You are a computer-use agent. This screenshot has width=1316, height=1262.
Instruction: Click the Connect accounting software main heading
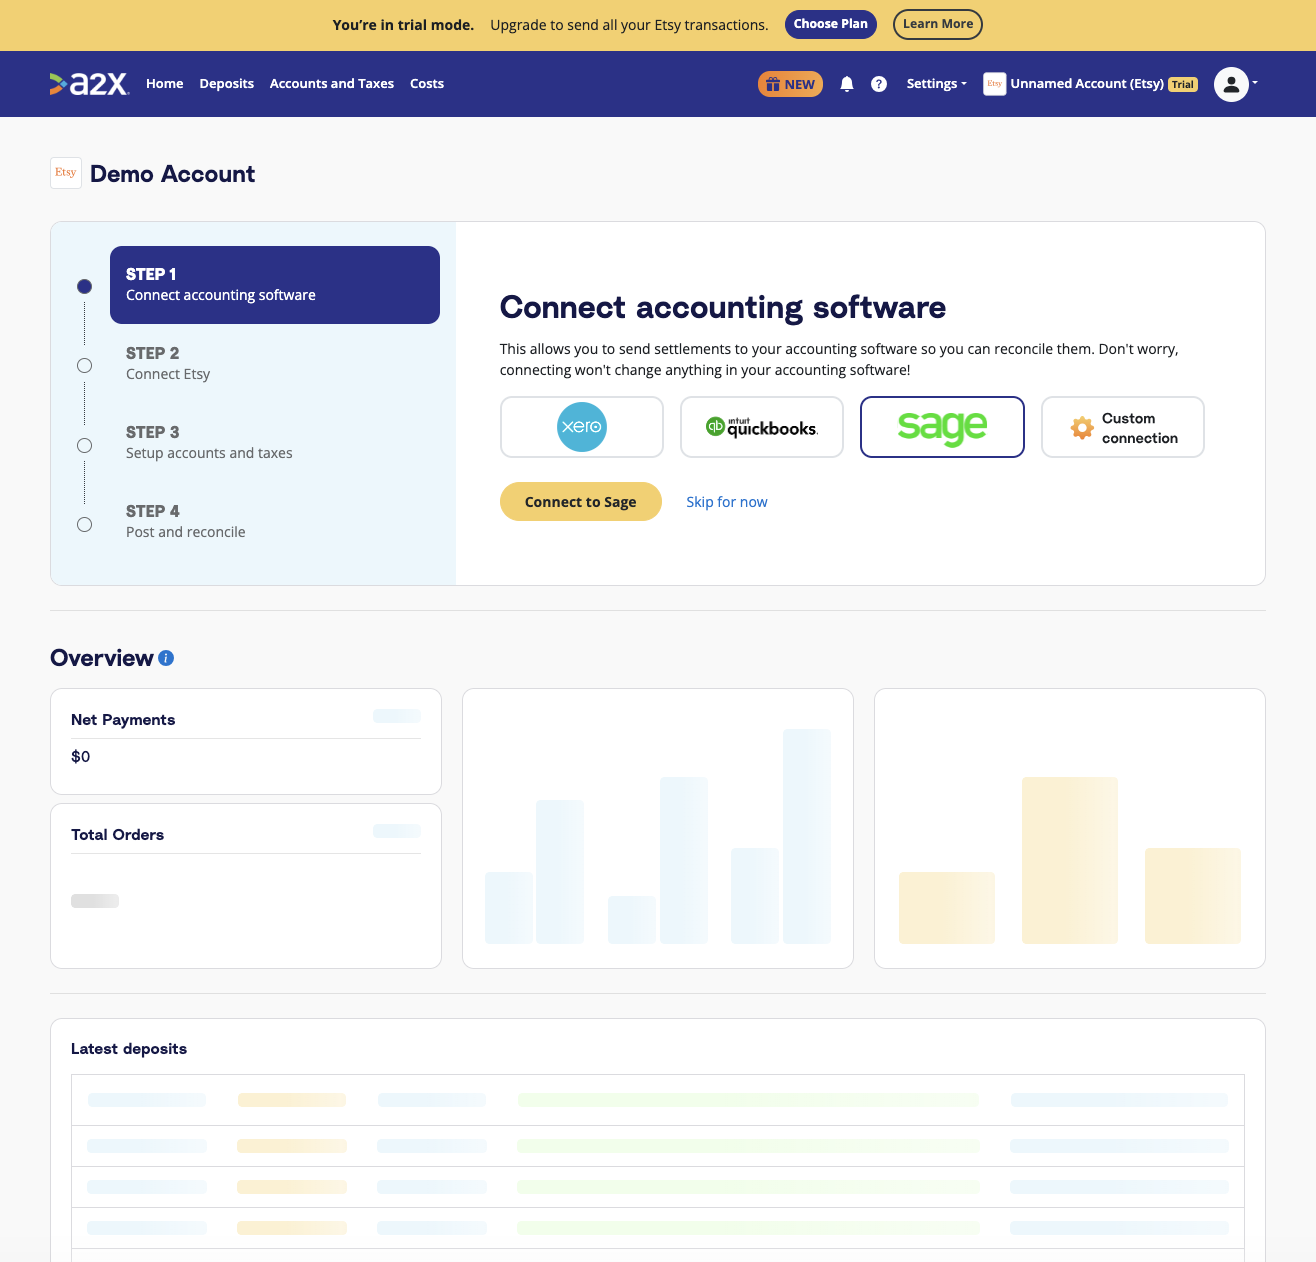[x=723, y=307]
